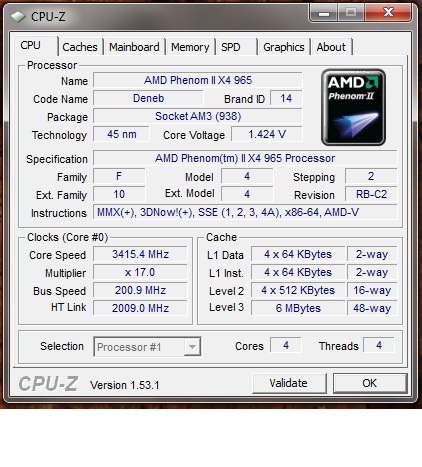Select the CPU tab

pos(31,45)
